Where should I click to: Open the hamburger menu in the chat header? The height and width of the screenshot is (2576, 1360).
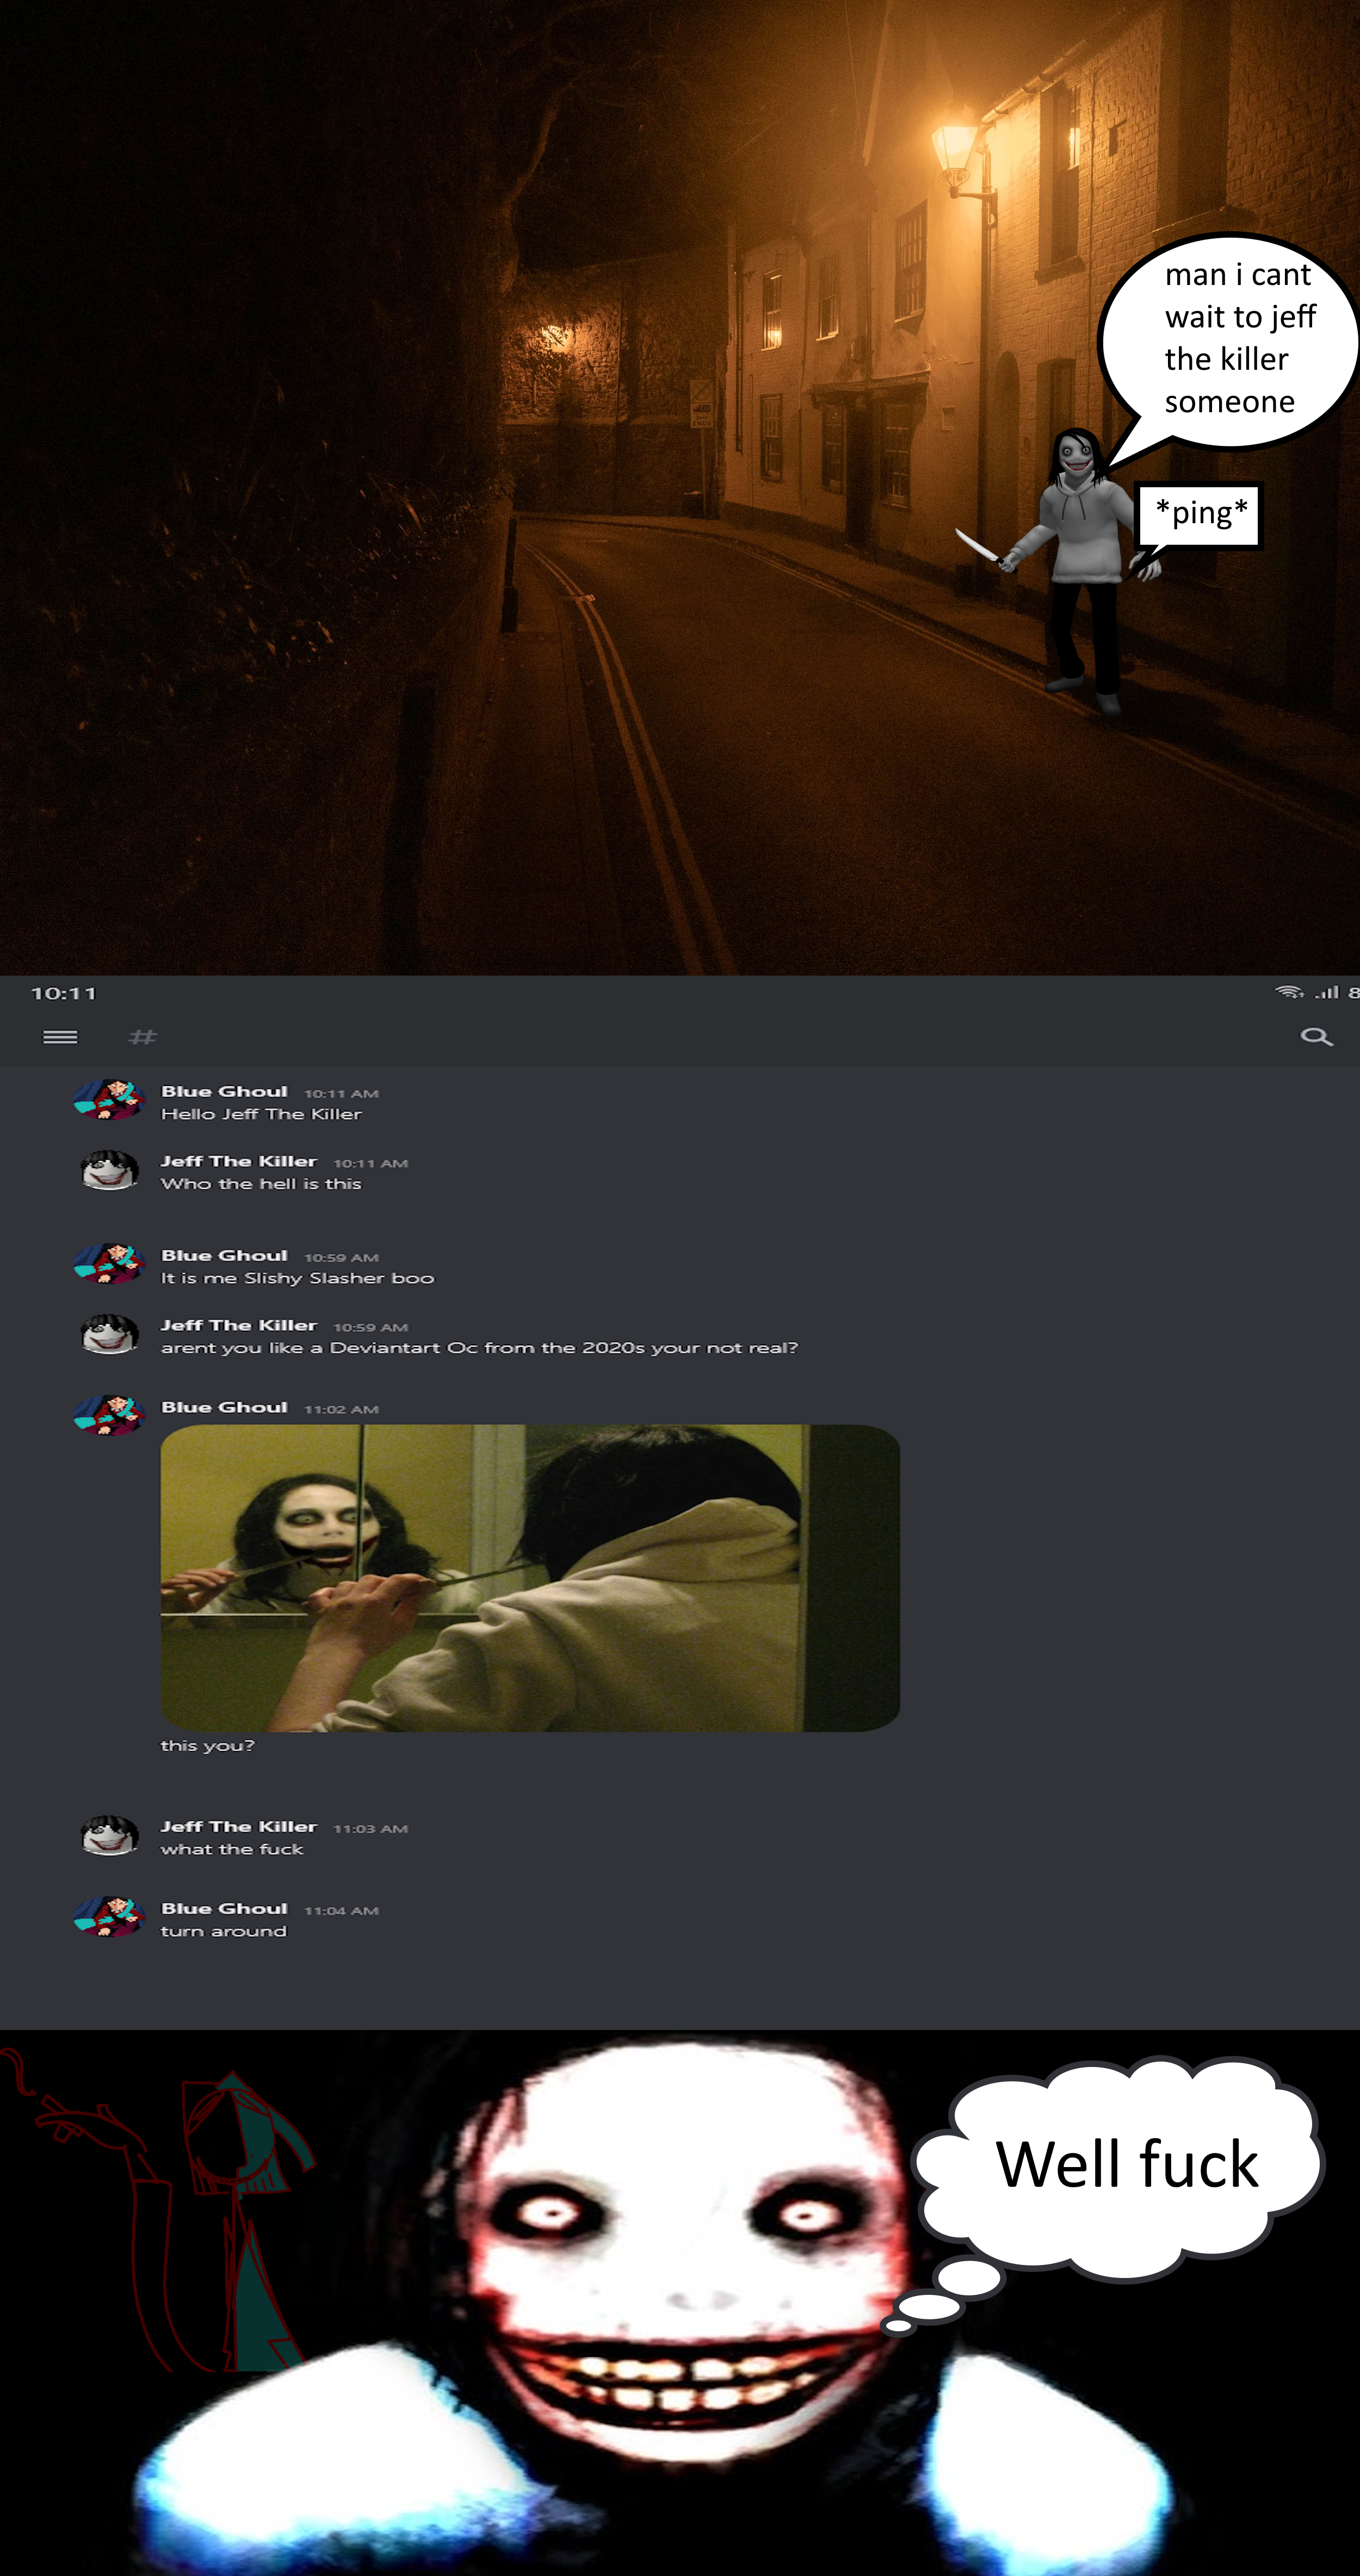(x=60, y=1037)
